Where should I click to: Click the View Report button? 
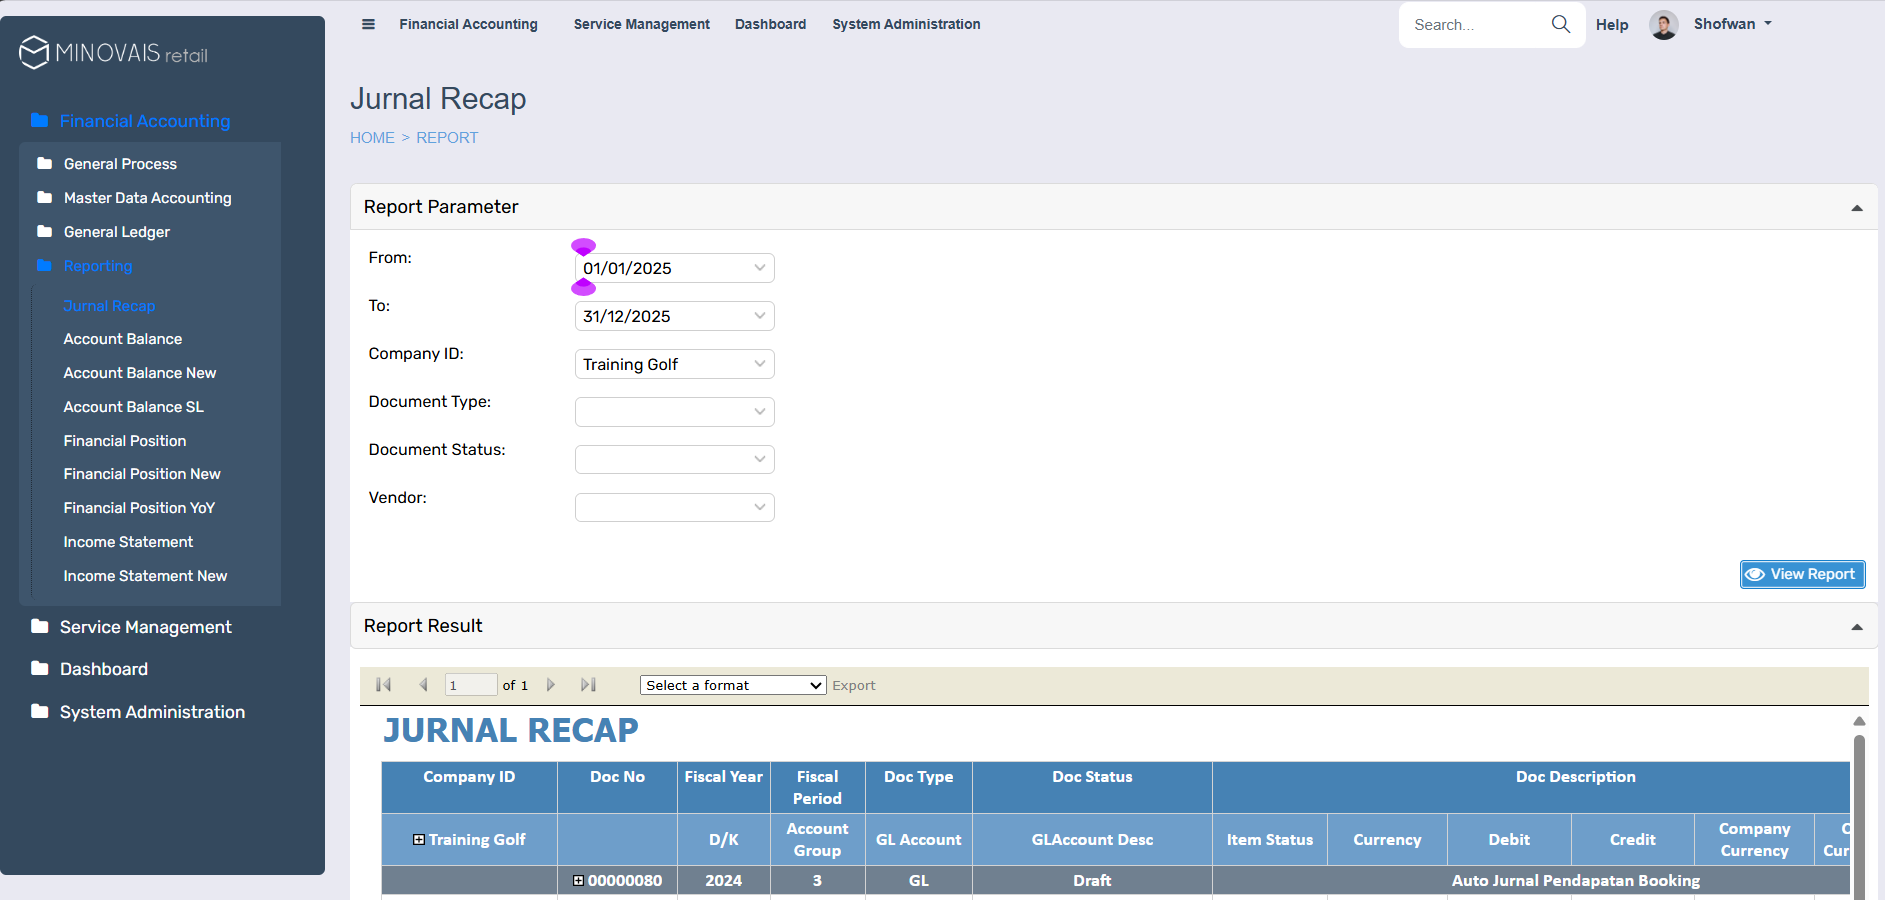pos(1802,574)
